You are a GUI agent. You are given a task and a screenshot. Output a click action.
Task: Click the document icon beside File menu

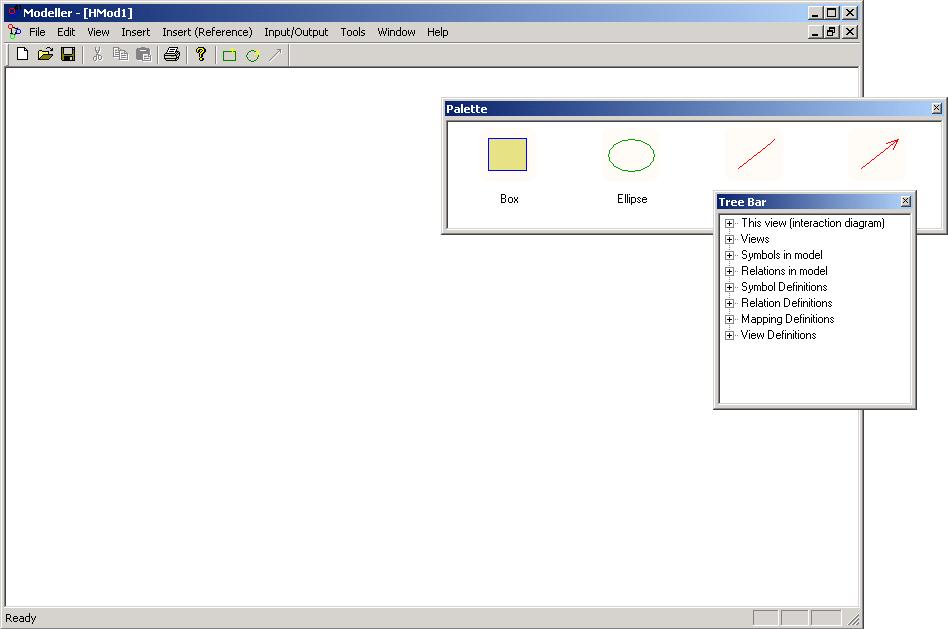pyautogui.click(x=15, y=31)
